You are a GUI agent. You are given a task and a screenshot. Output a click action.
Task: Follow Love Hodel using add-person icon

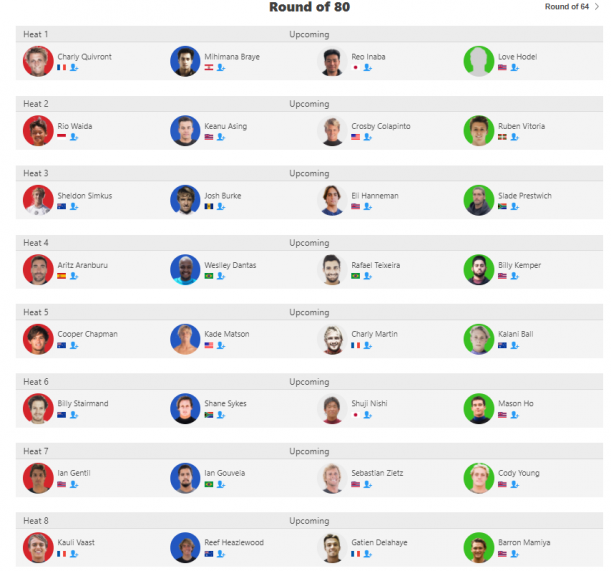tap(515, 68)
